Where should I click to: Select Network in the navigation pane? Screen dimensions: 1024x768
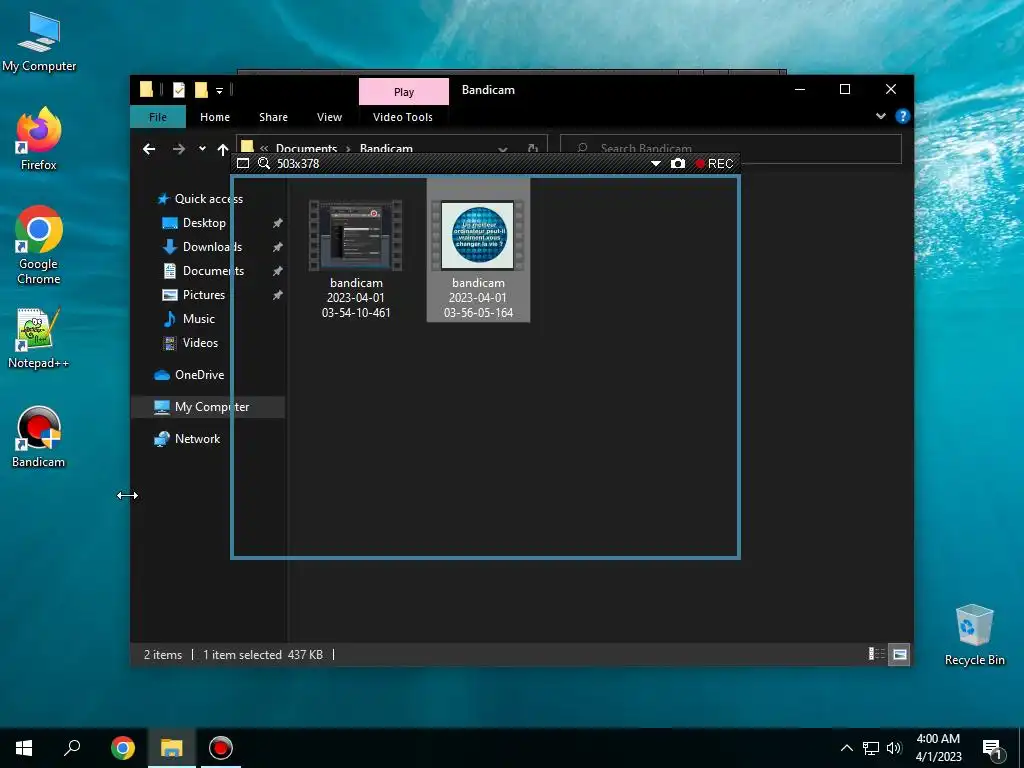pos(197,439)
